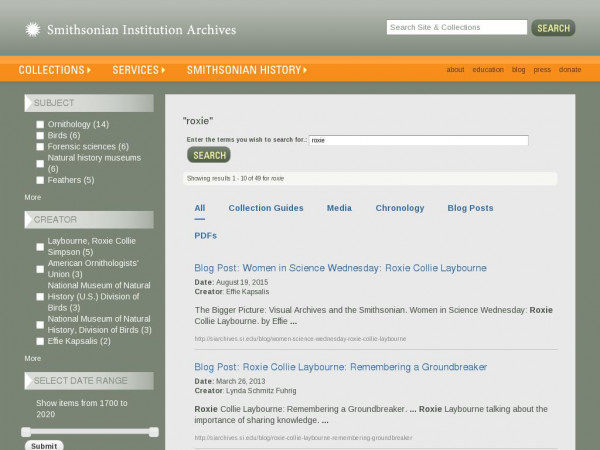Switch to the Blog Posts tab
Image resolution: width=600 pixels, height=450 pixels.
click(470, 208)
